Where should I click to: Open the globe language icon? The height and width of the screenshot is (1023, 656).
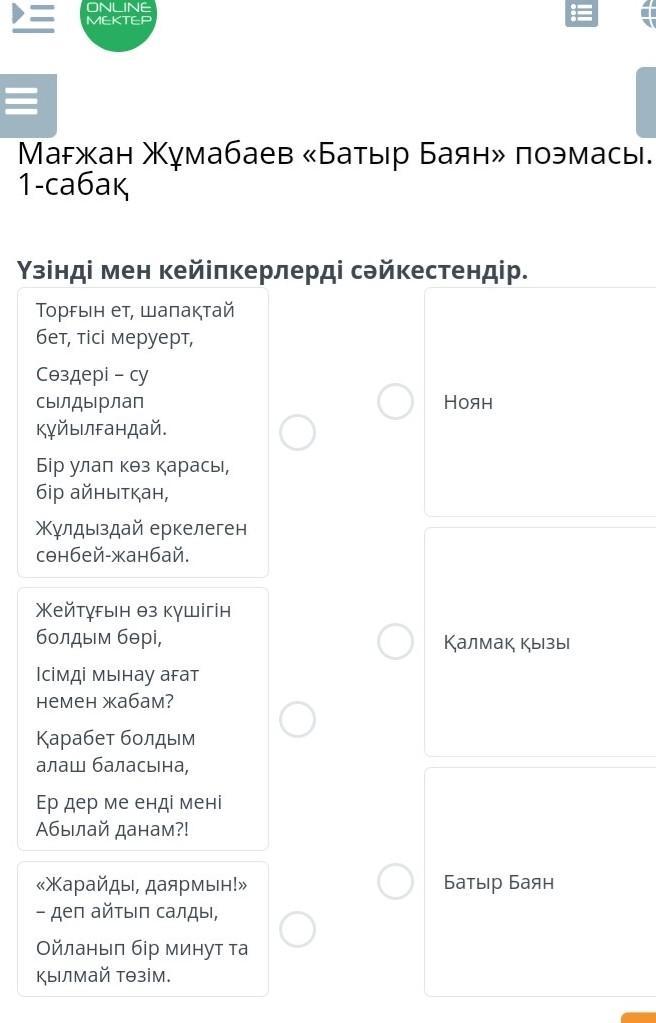pos(648,13)
